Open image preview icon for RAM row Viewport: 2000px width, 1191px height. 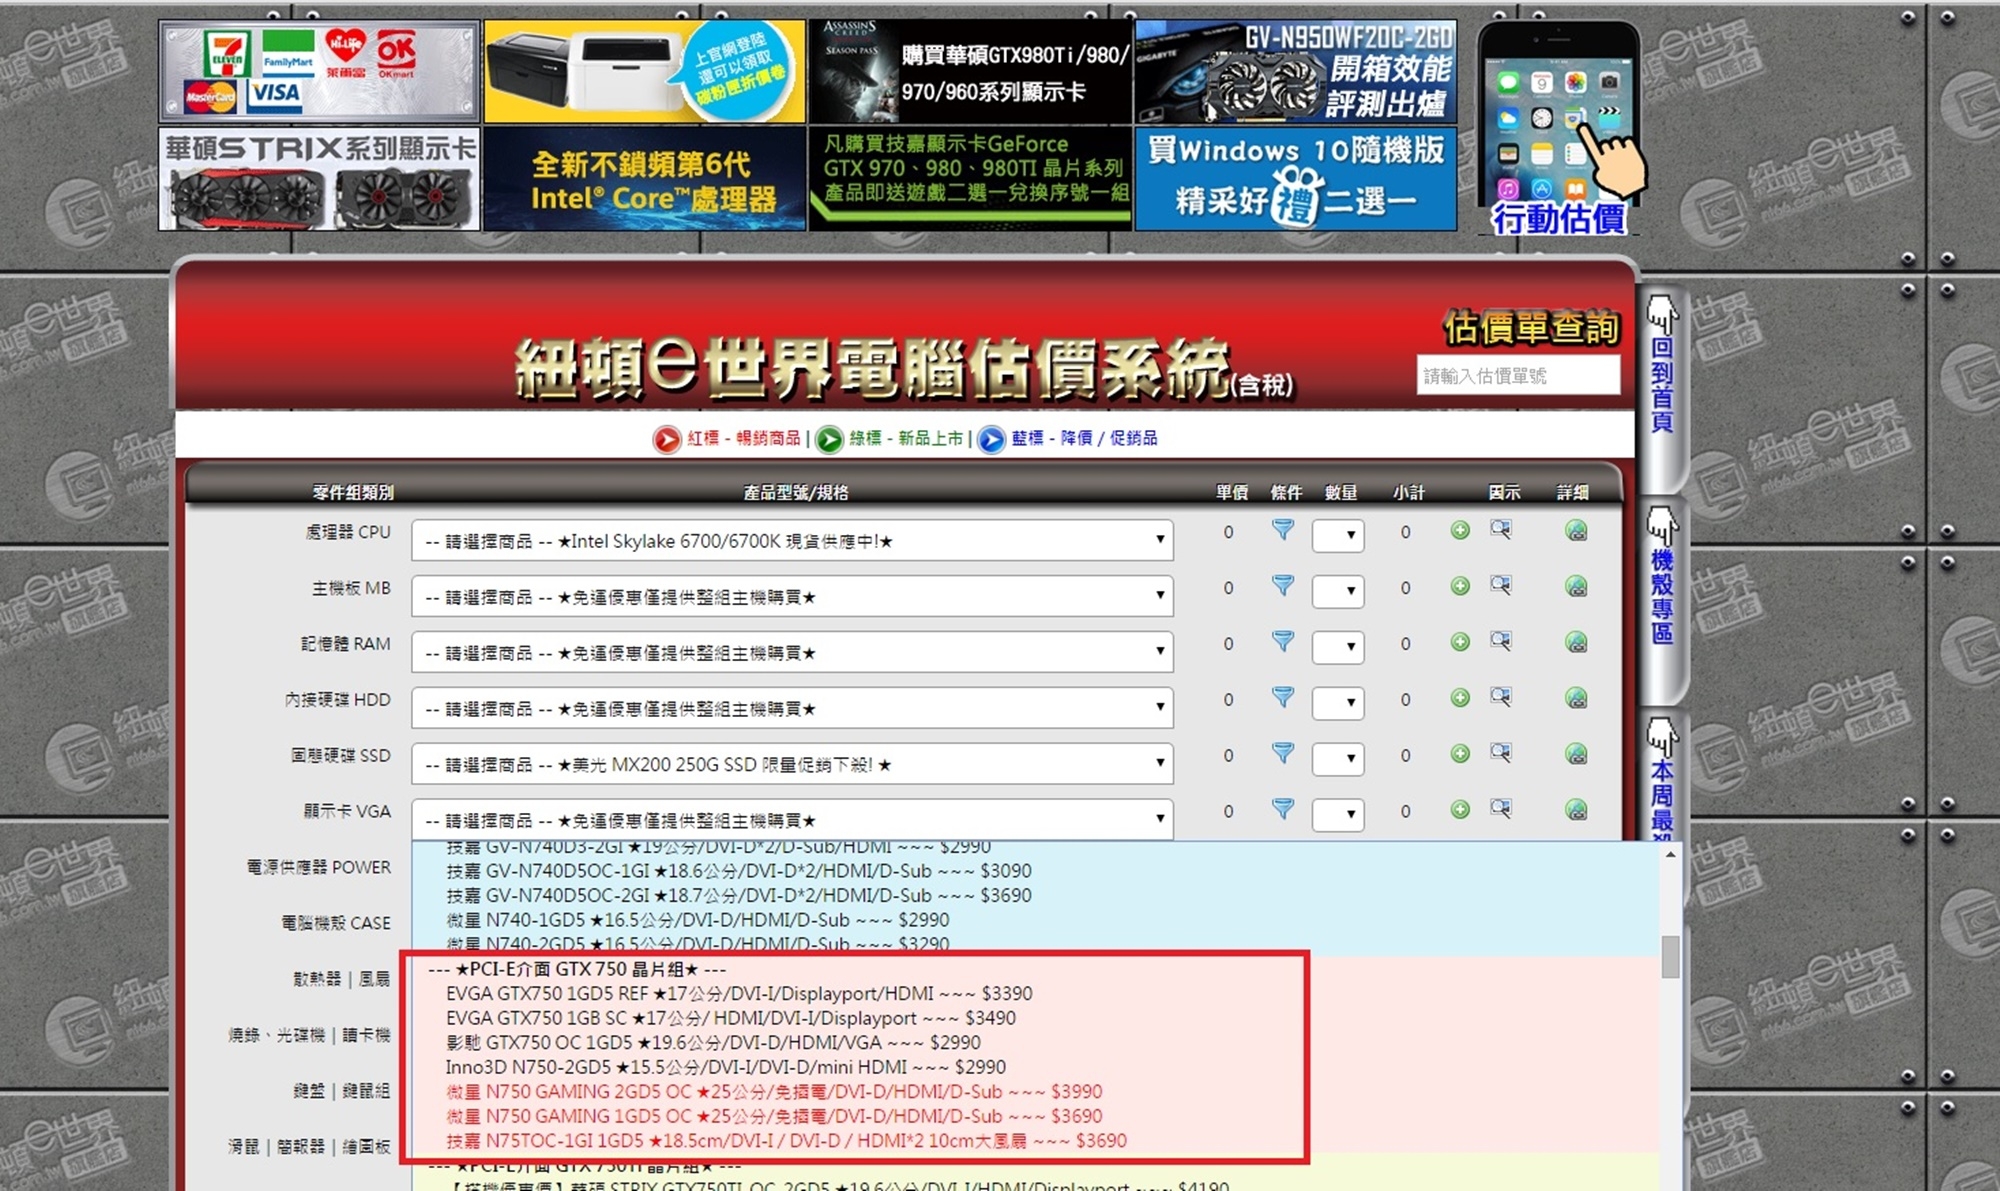(1501, 642)
